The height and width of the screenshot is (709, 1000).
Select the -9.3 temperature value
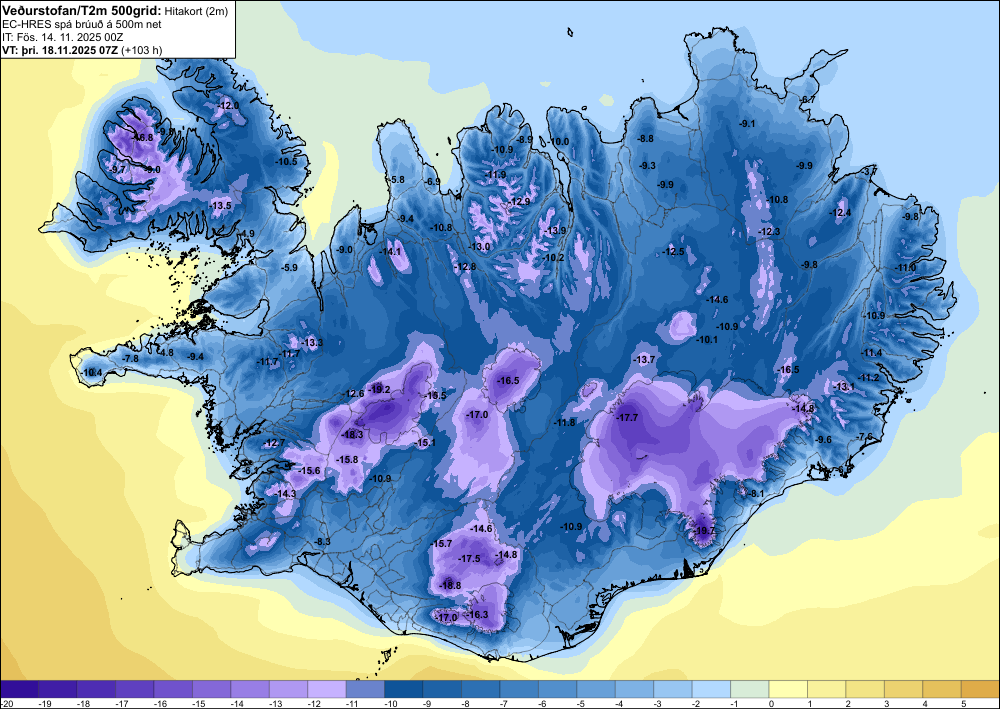pyautogui.click(x=647, y=165)
